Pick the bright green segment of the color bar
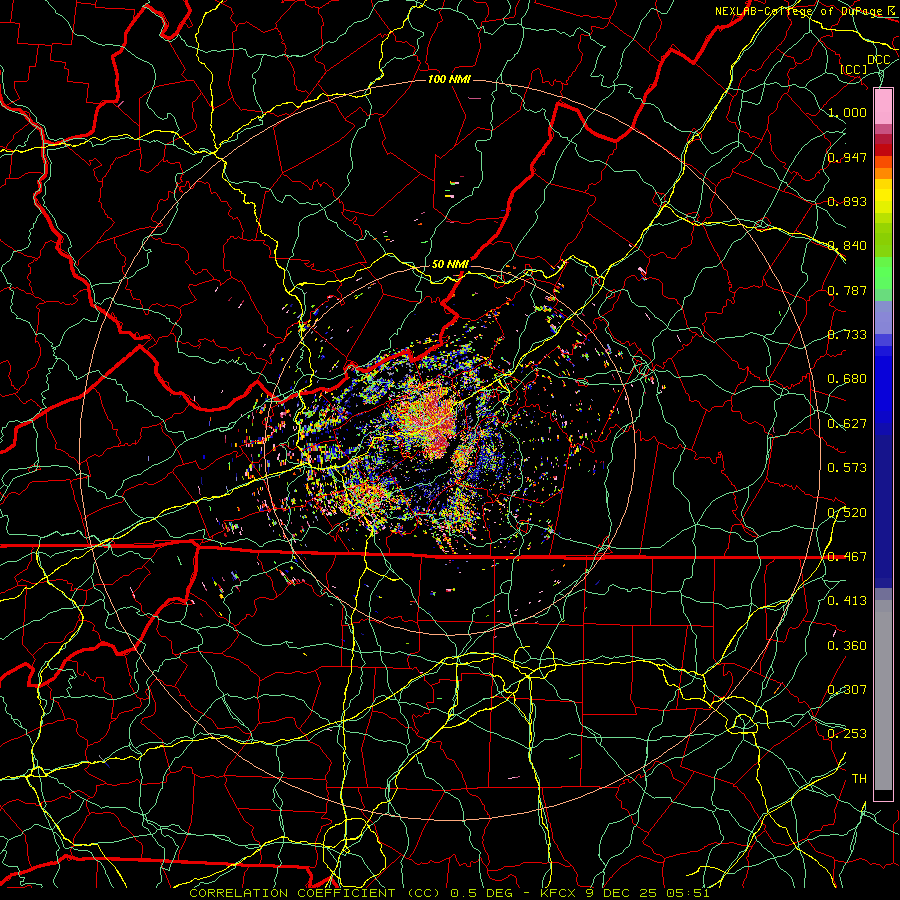This screenshot has width=900, height=900. (883, 274)
